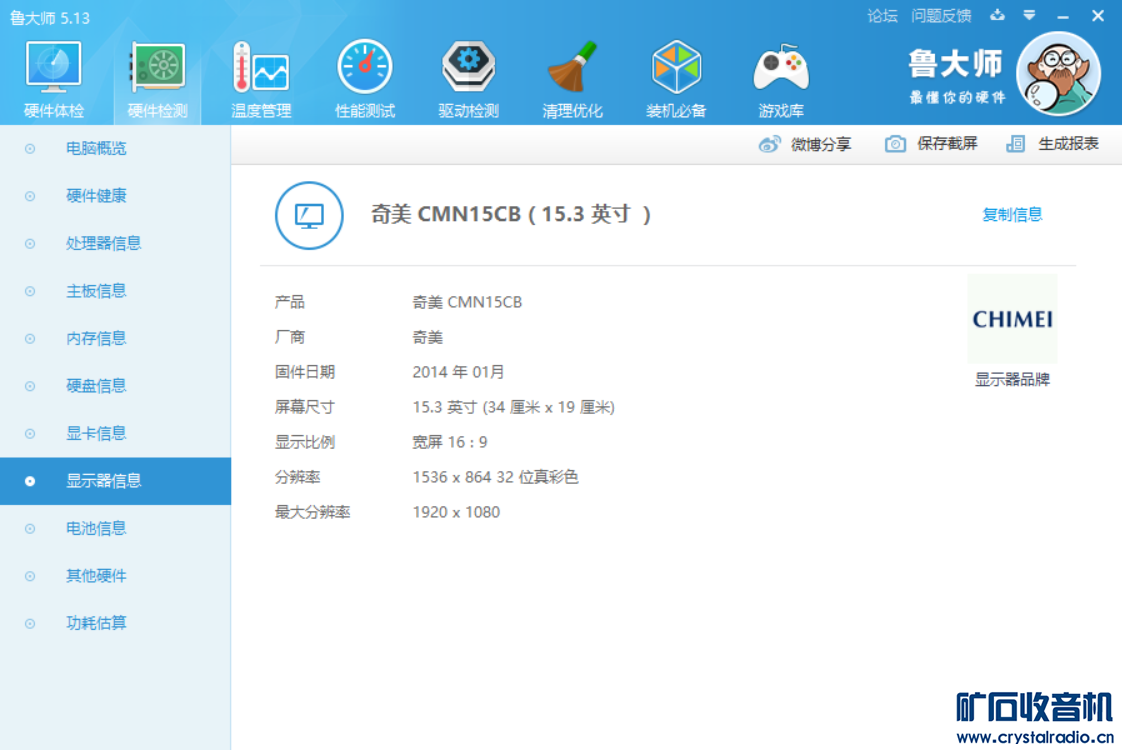
Task: Click the monitor icon beside CMN15CB title
Action: click(x=309, y=215)
